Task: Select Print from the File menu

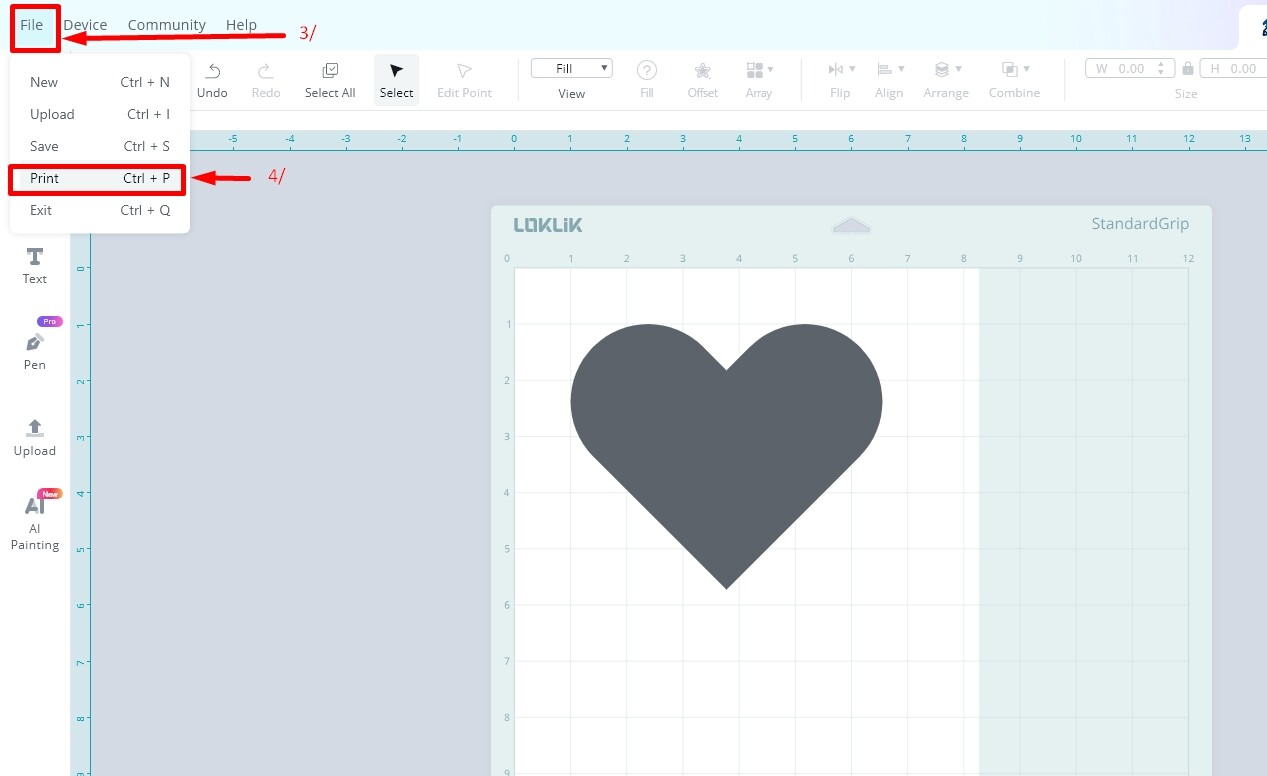Action: pyautogui.click(x=100, y=178)
